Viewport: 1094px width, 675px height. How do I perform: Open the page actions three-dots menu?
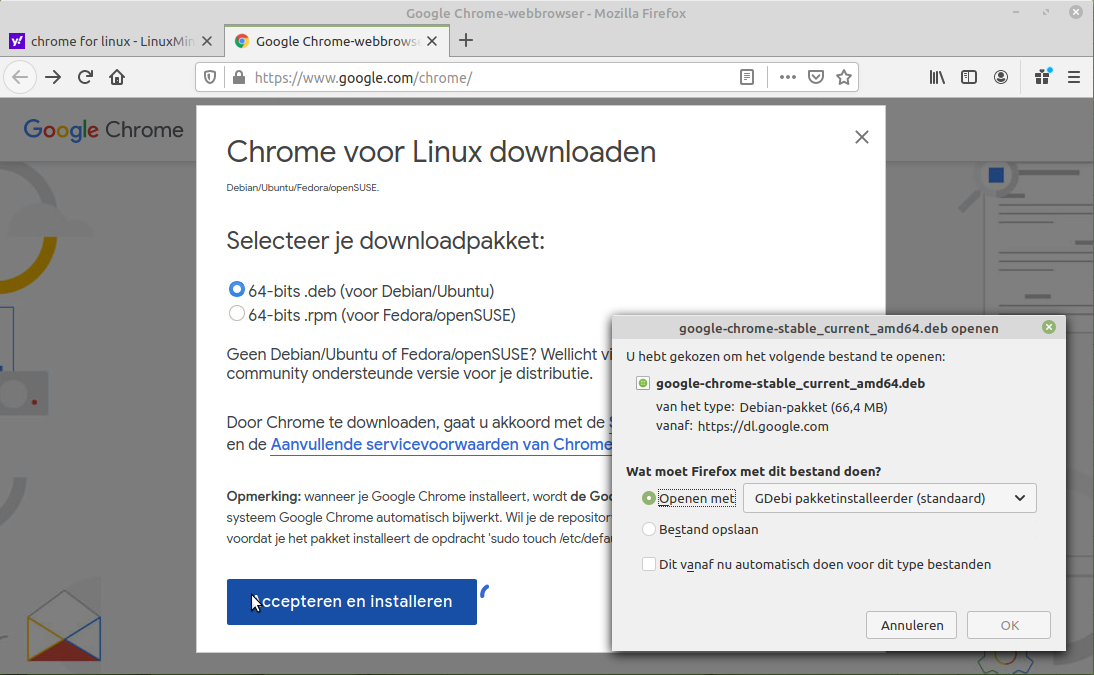tap(788, 77)
